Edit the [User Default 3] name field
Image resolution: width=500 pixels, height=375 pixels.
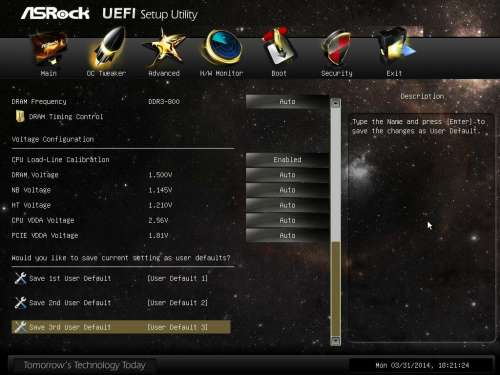pyautogui.click(x=178, y=327)
